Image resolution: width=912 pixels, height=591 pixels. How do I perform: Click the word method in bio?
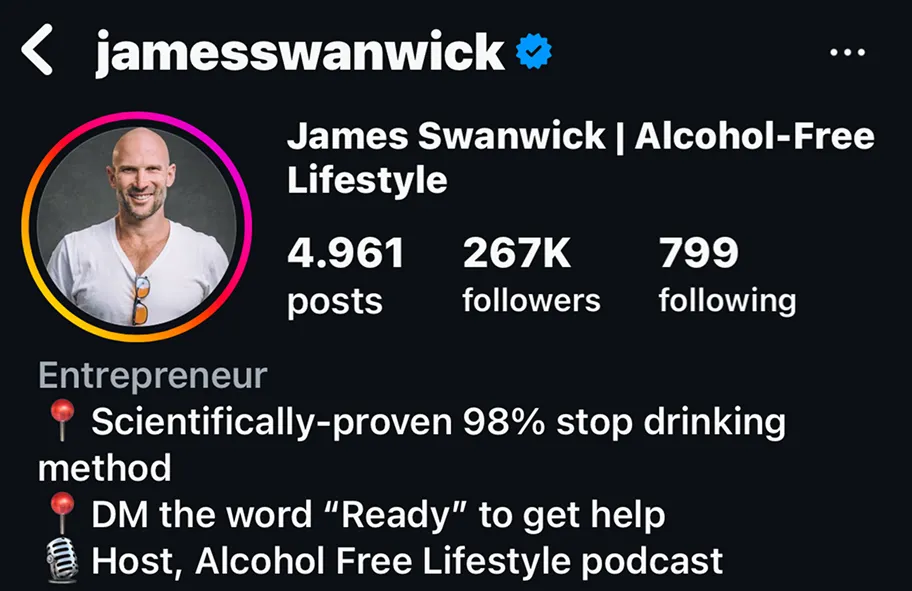click(x=105, y=468)
